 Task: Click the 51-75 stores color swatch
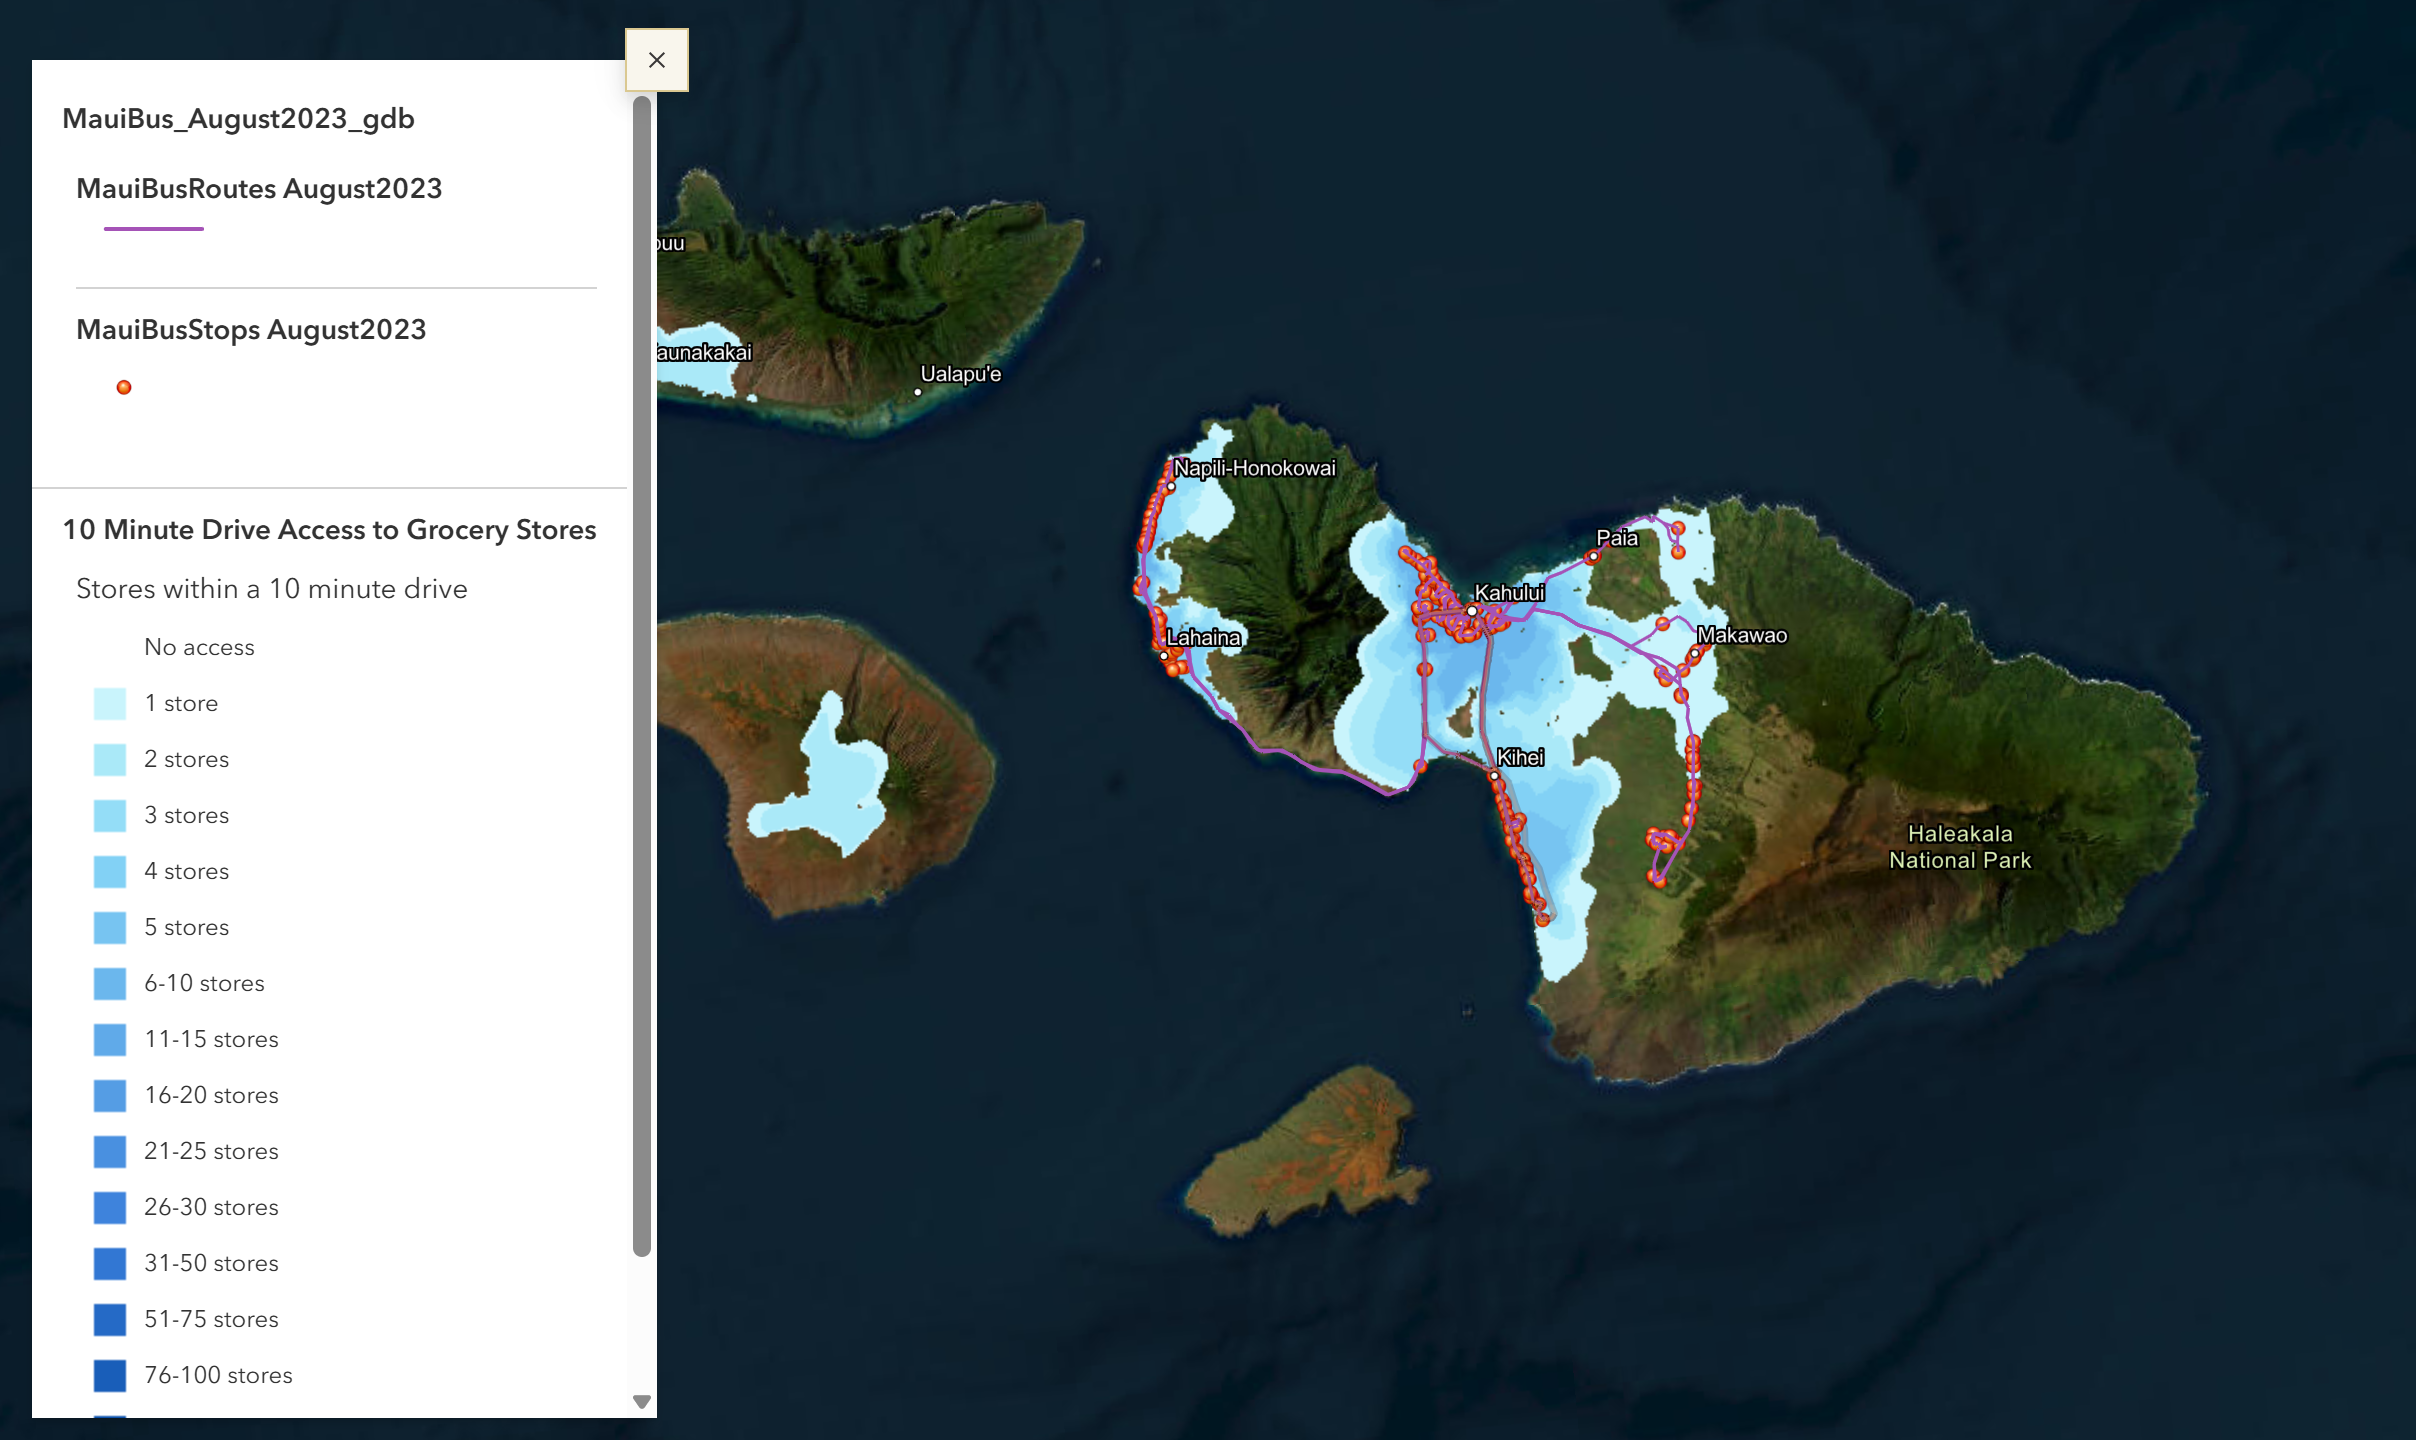point(110,1320)
